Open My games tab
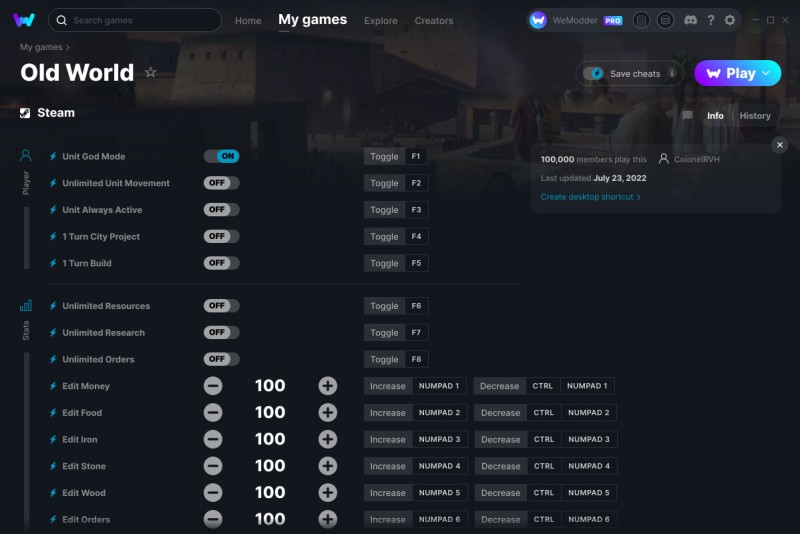This screenshot has width=800, height=534. [x=312, y=20]
